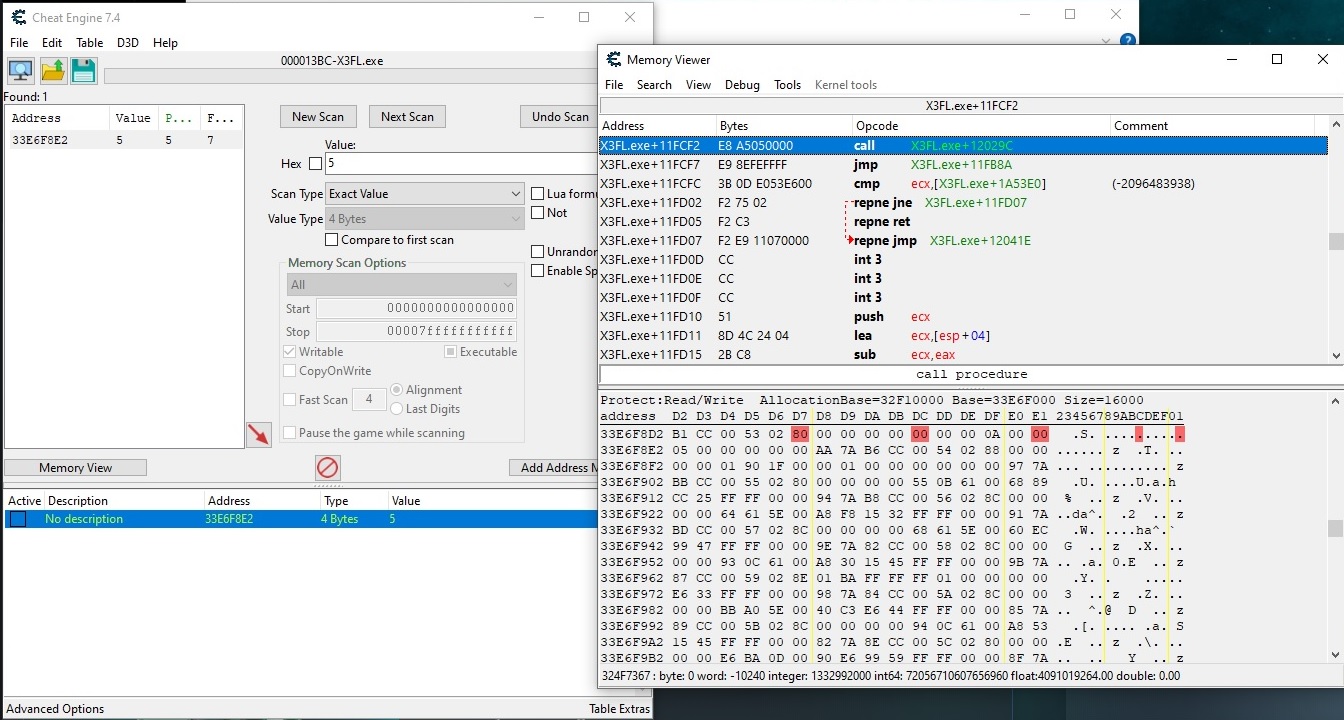Check Compare to first scan
The width and height of the screenshot is (1344, 720).
332,240
